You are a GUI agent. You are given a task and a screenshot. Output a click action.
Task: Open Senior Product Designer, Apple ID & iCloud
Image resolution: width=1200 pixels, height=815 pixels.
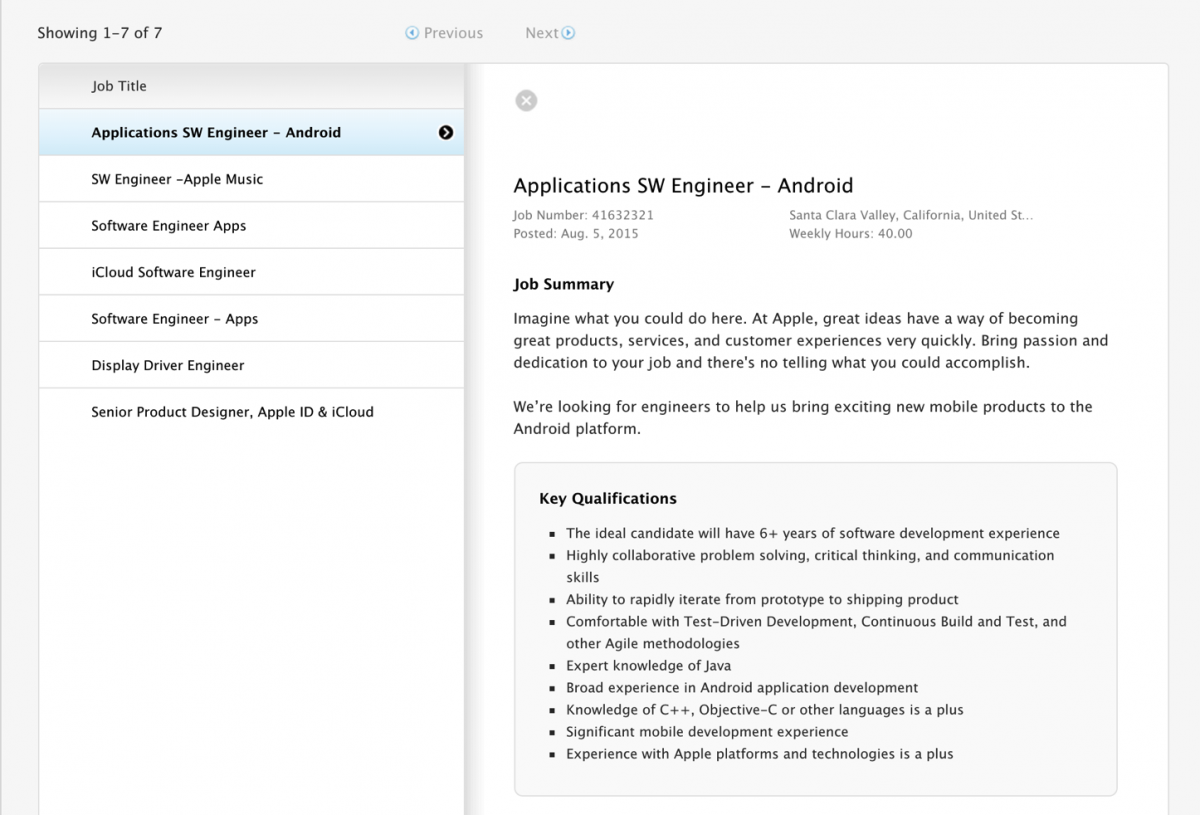[232, 411]
